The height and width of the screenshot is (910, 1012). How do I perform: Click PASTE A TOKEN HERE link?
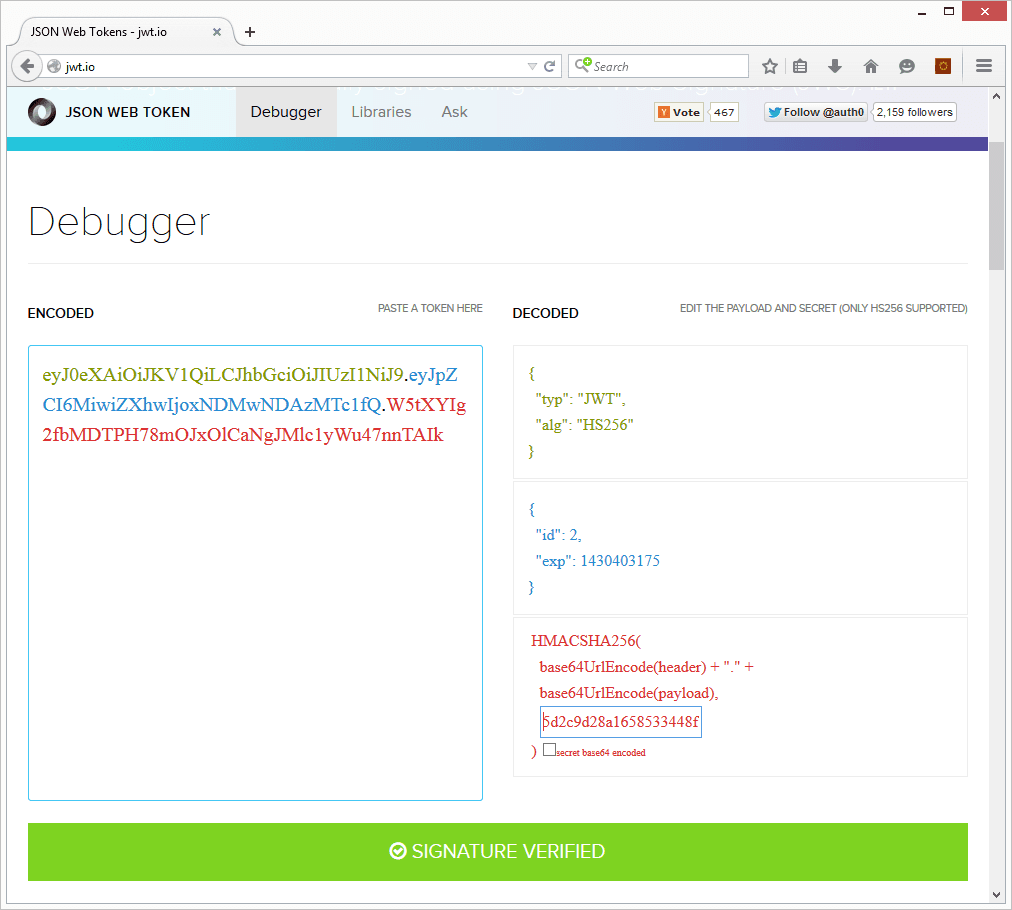tap(430, 308)
